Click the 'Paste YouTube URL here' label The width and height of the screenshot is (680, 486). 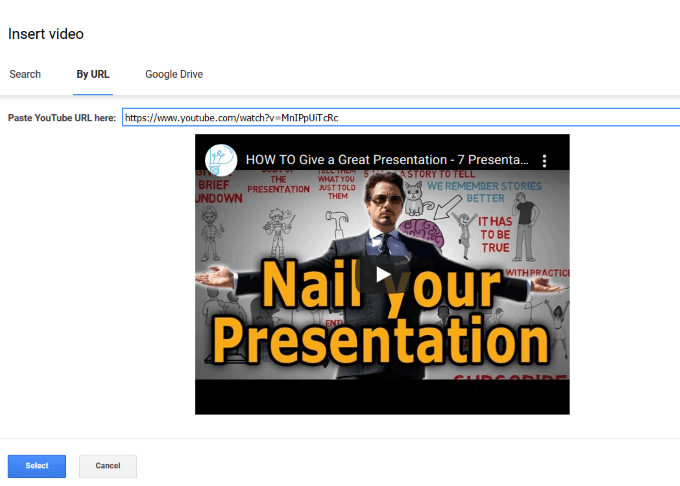click(x=62, y=118)
